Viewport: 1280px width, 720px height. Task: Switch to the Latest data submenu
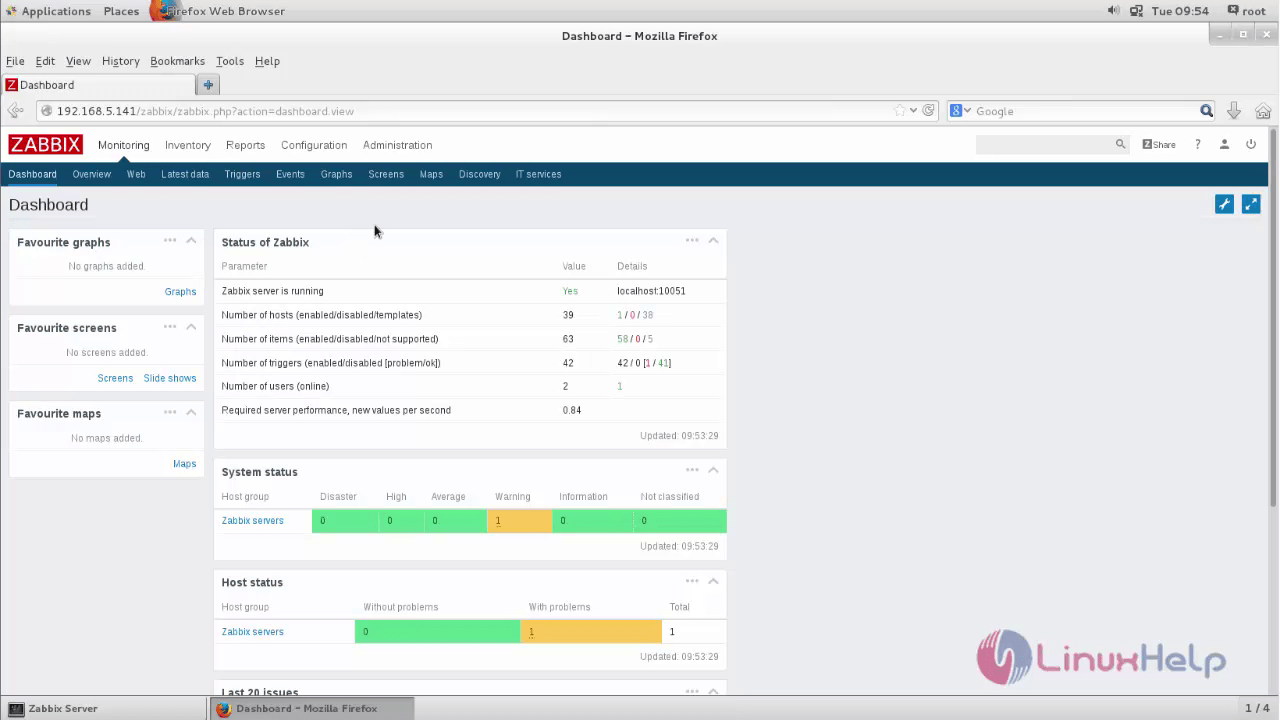pyautogui.click(x=185, y=174)
